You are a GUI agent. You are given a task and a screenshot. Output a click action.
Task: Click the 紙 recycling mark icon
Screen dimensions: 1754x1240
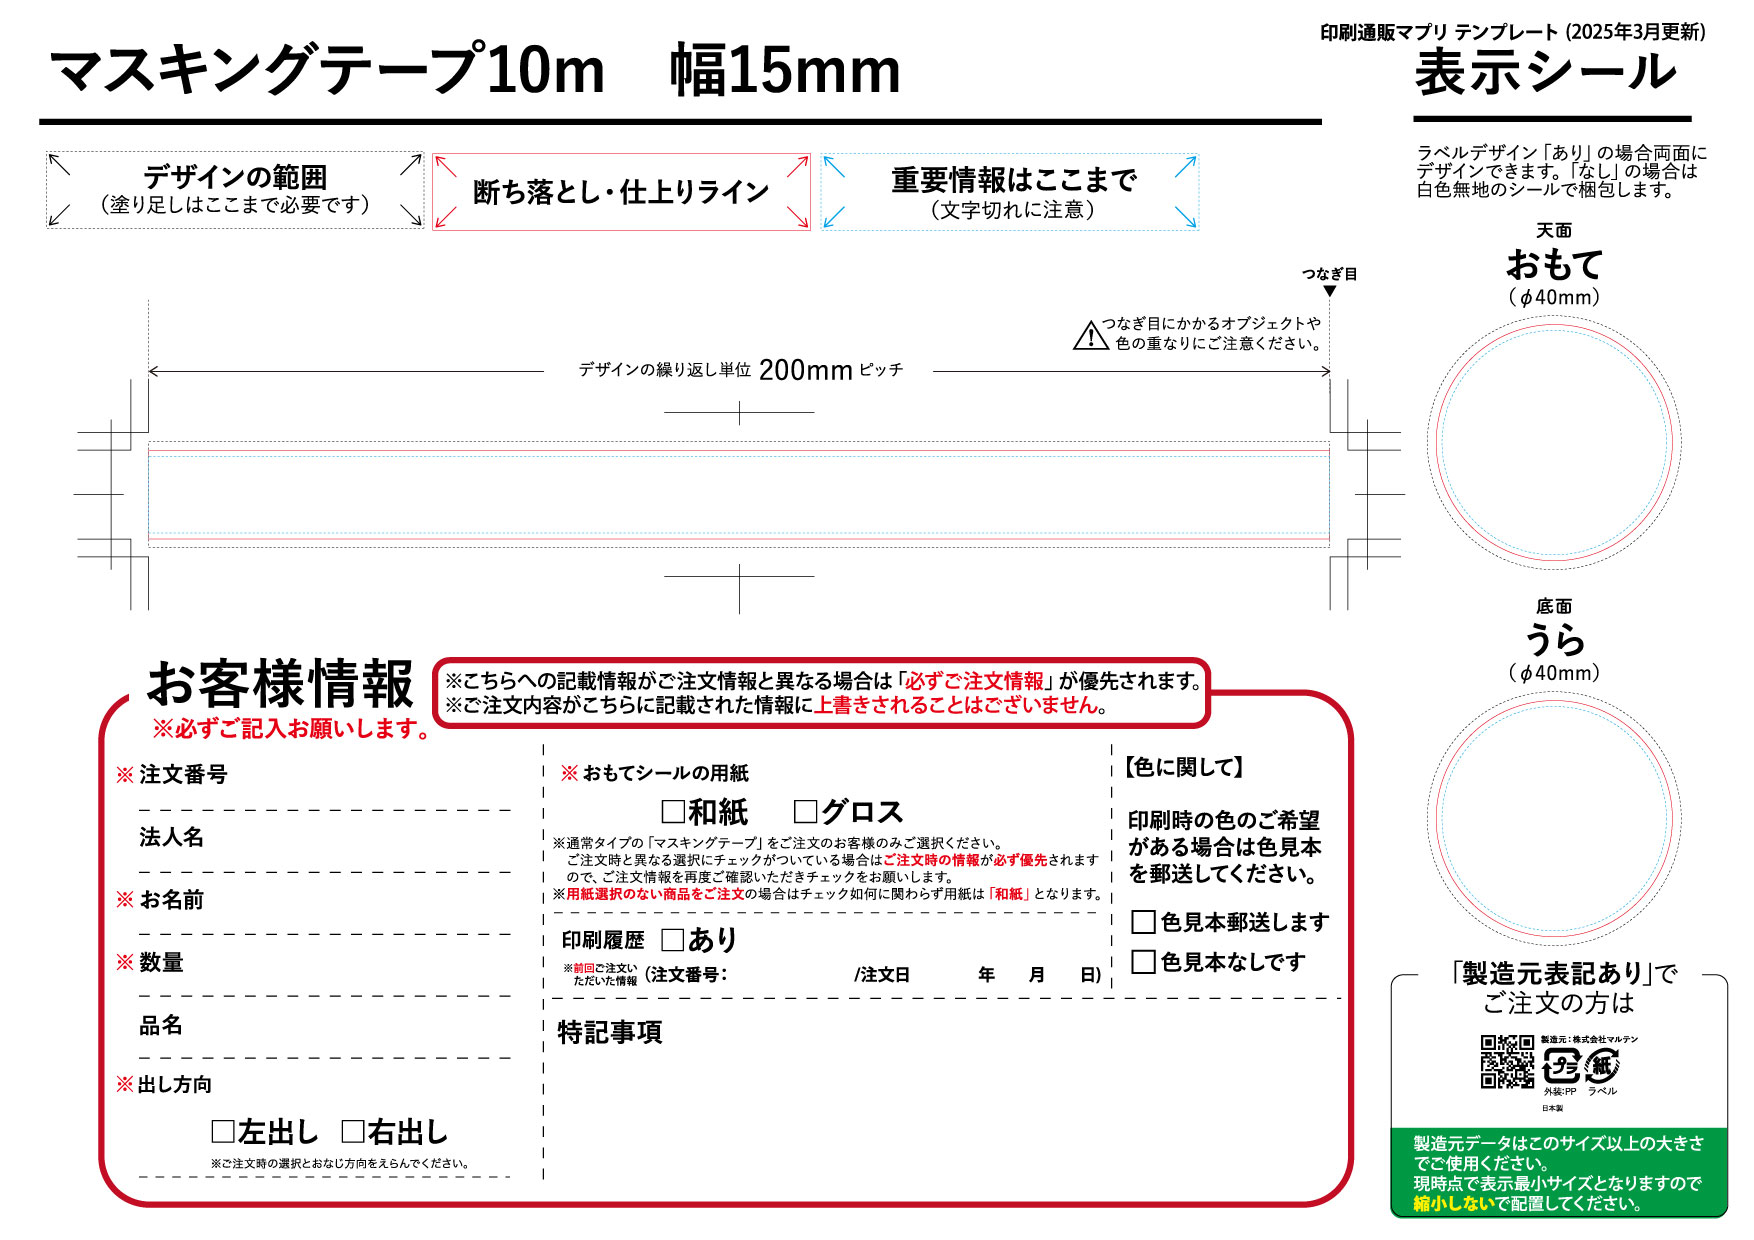(1602, 1066)
